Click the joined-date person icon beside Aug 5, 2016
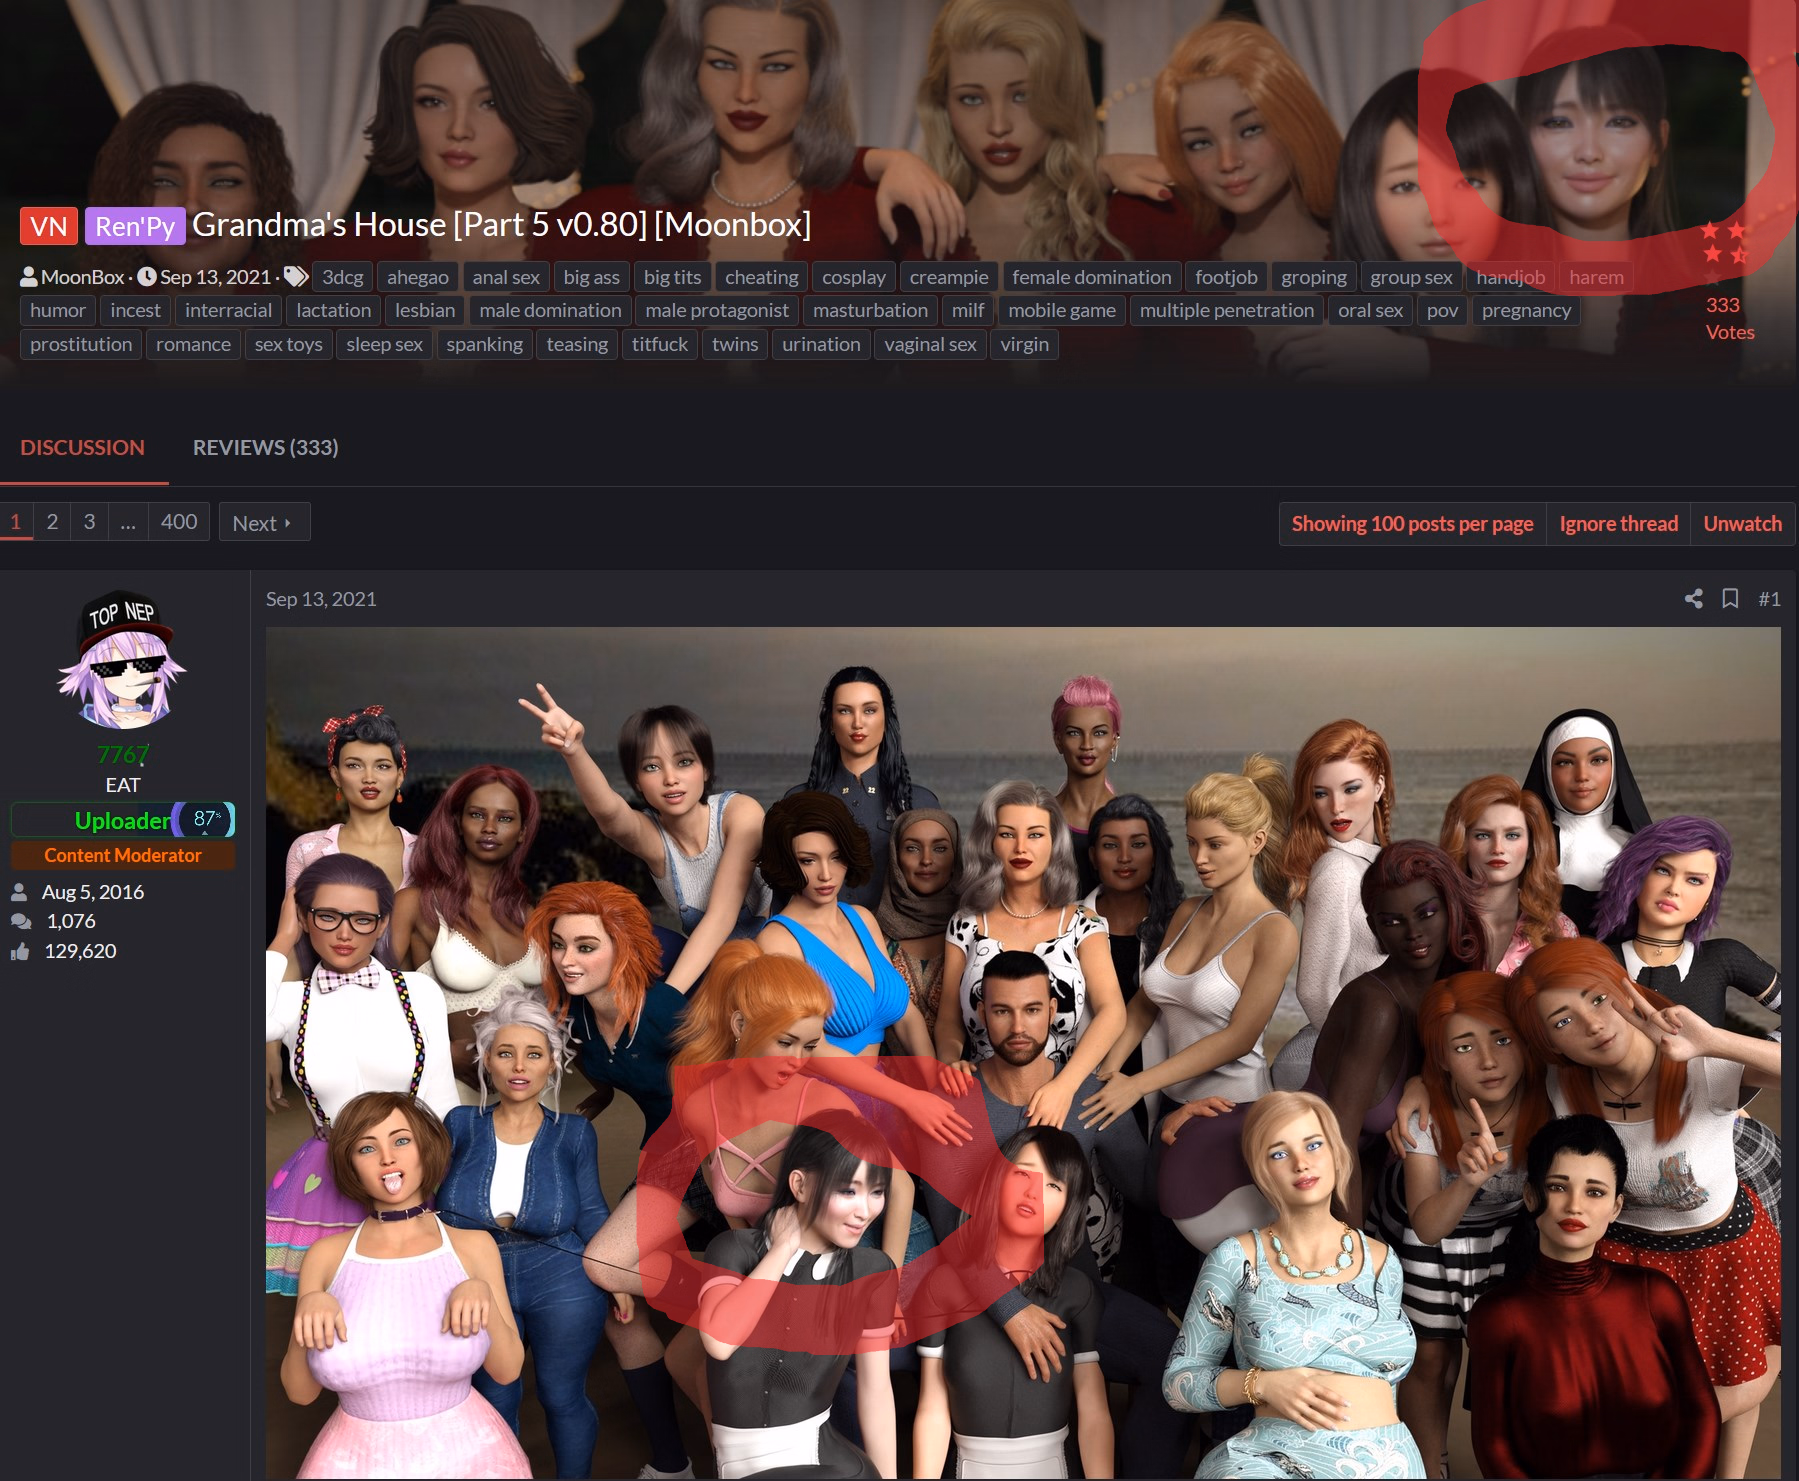The image size is (1799, 1481). [x=19, y=891]
